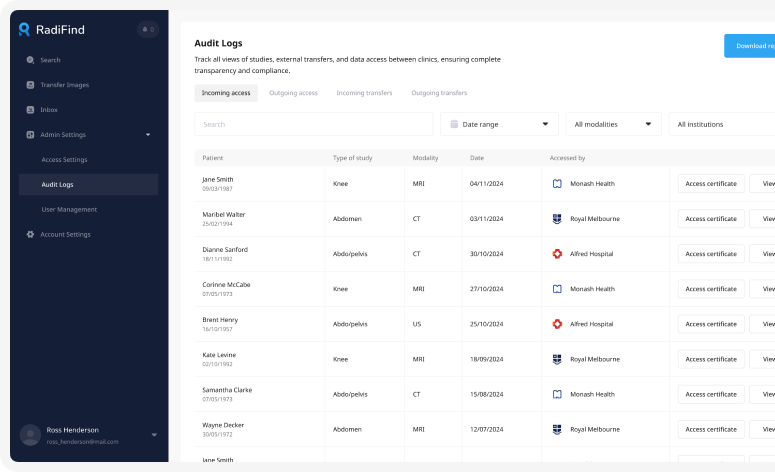Viewport: 775px width, 472px height.
Task: Click the audit log Search field
Action: [x=313, y=124]
